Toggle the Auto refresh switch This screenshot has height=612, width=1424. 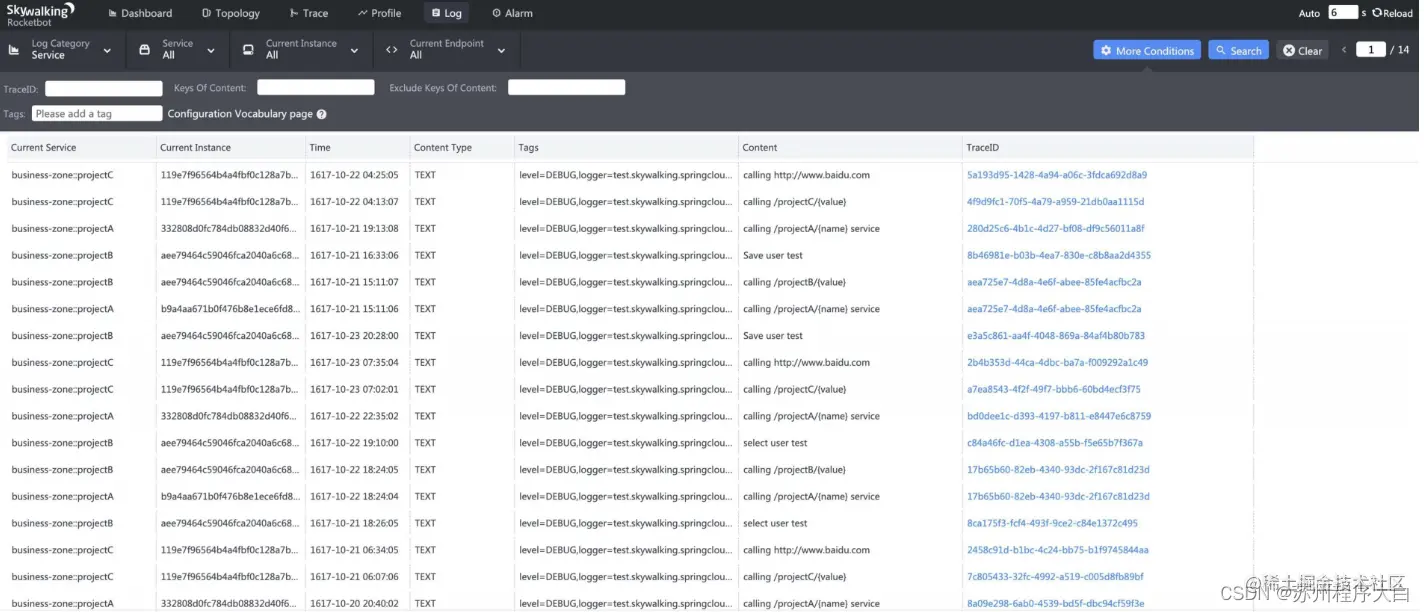[1309, 14]
